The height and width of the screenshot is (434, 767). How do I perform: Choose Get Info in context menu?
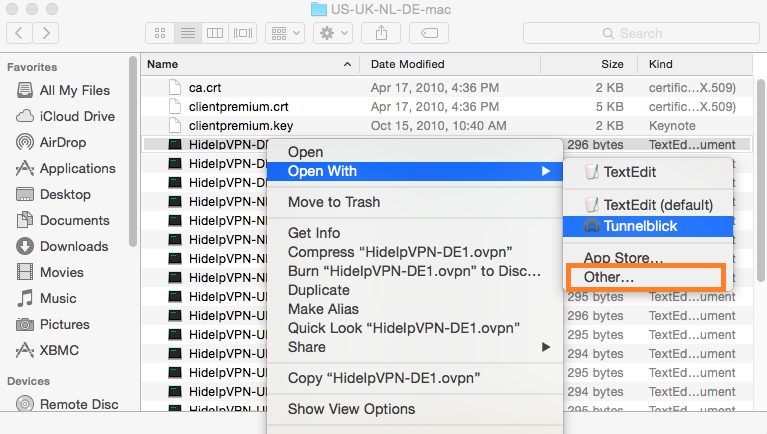pos(415,233)
